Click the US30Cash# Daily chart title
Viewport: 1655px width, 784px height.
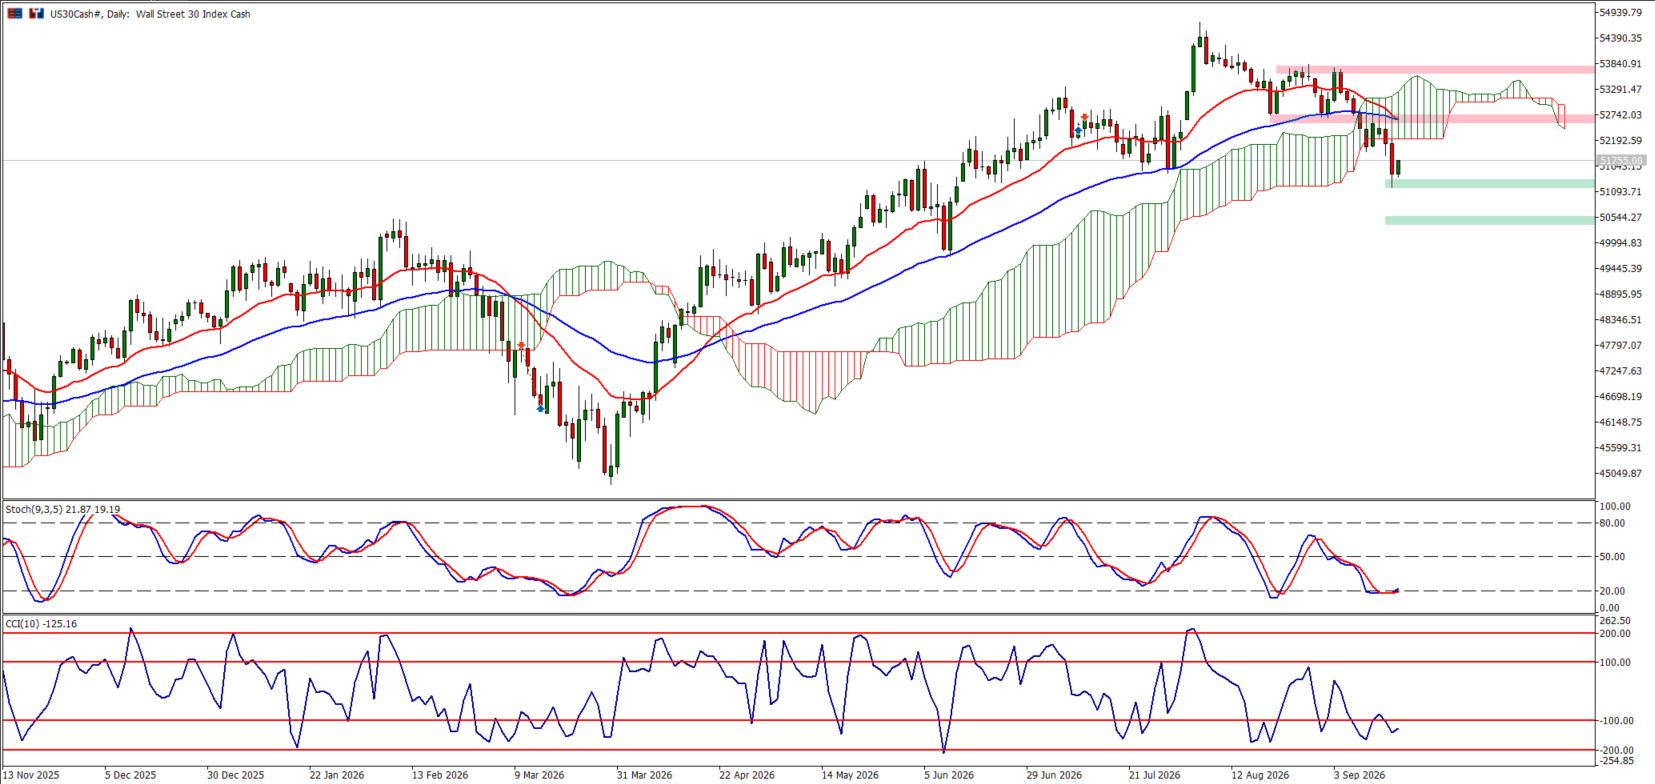pos(150,14)
